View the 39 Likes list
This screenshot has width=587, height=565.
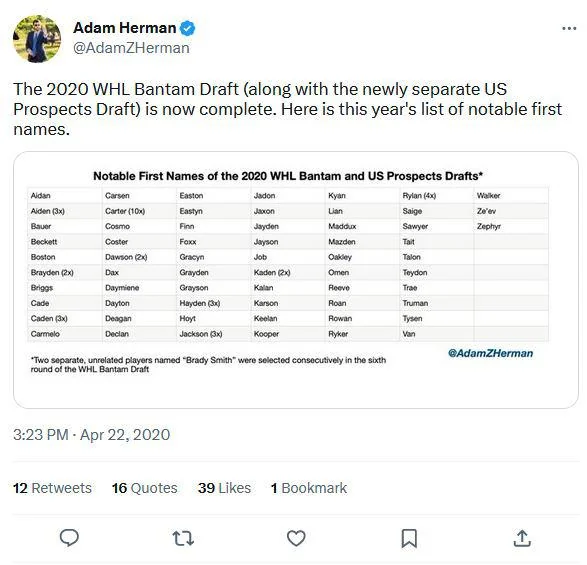[225, 488]
